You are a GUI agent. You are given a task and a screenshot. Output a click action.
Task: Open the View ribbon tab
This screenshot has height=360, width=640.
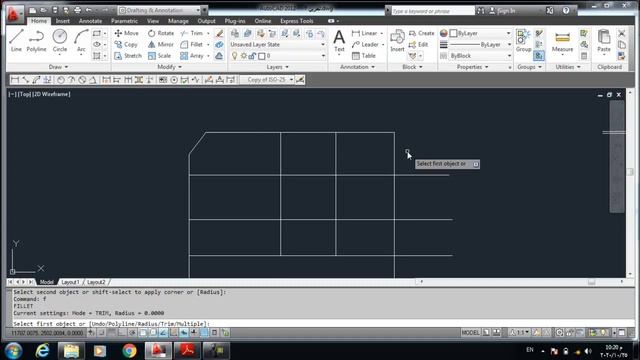click(153, 21)
